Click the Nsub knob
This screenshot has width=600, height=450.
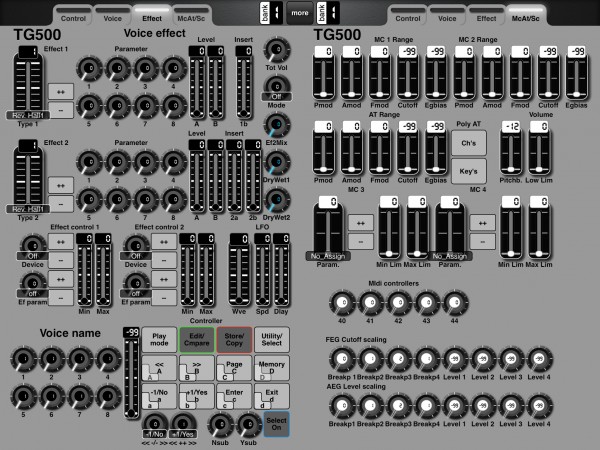(x=220, y=425)
